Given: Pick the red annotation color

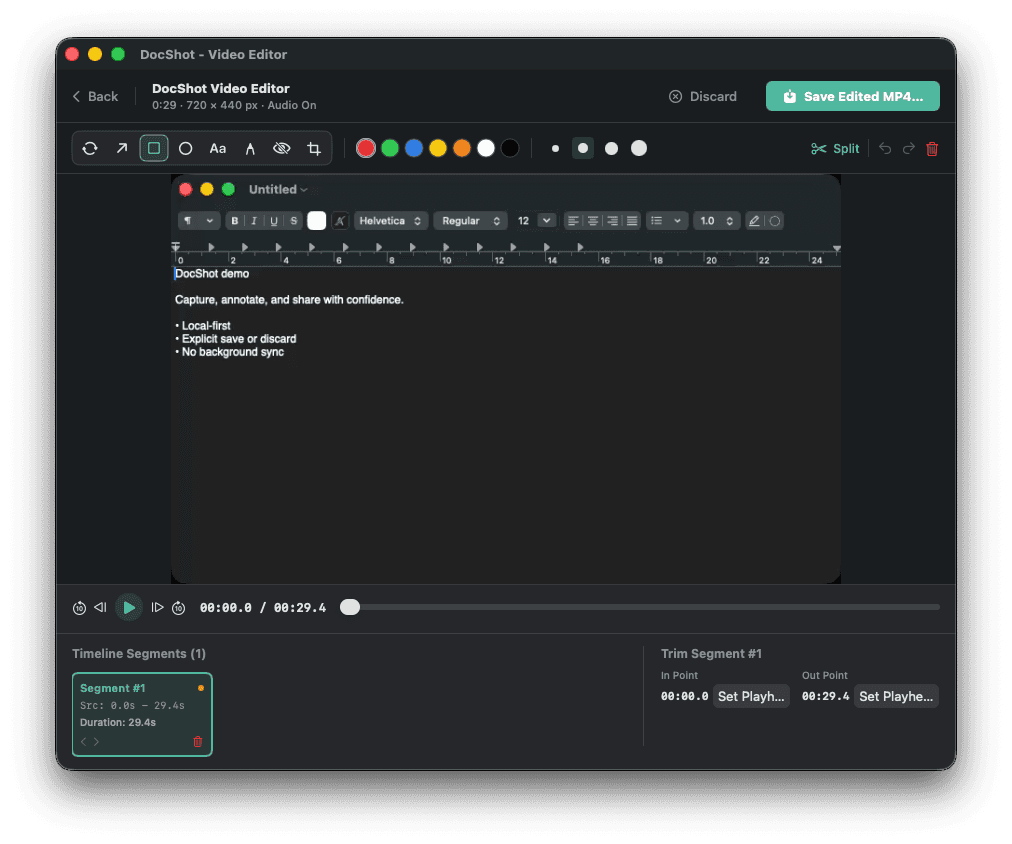Looking at the screenshot, I should point(366,148).
